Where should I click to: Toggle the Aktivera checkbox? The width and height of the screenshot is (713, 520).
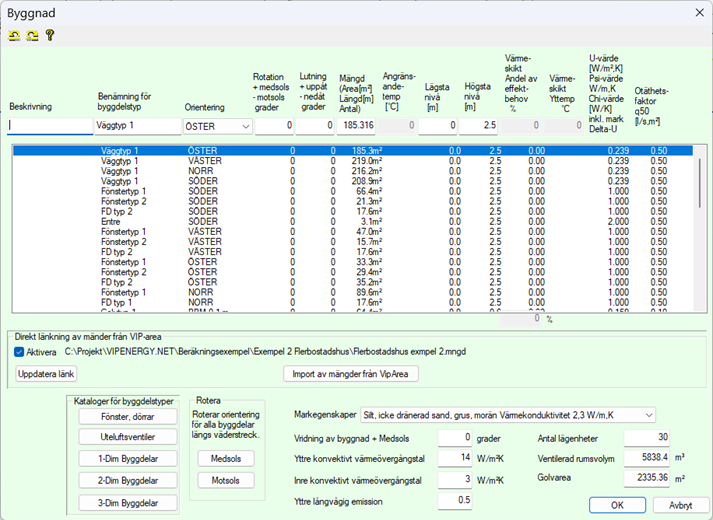tap(21, 352)
